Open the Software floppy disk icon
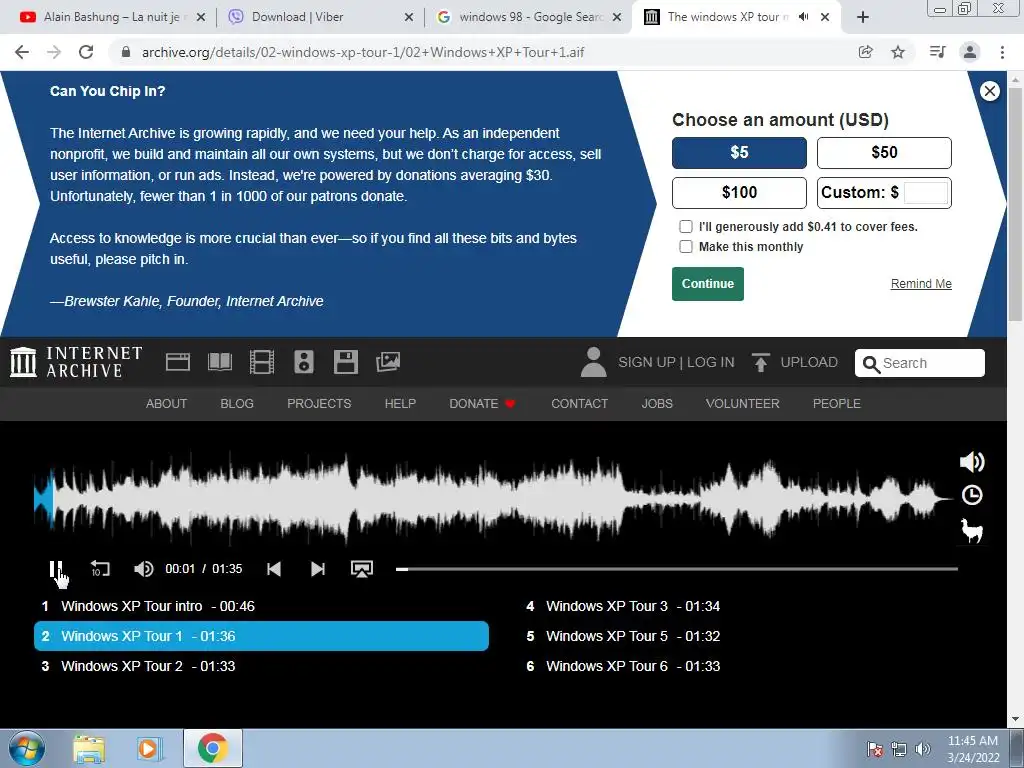Viewport: 1024px width, 768px height. point(346,362)
